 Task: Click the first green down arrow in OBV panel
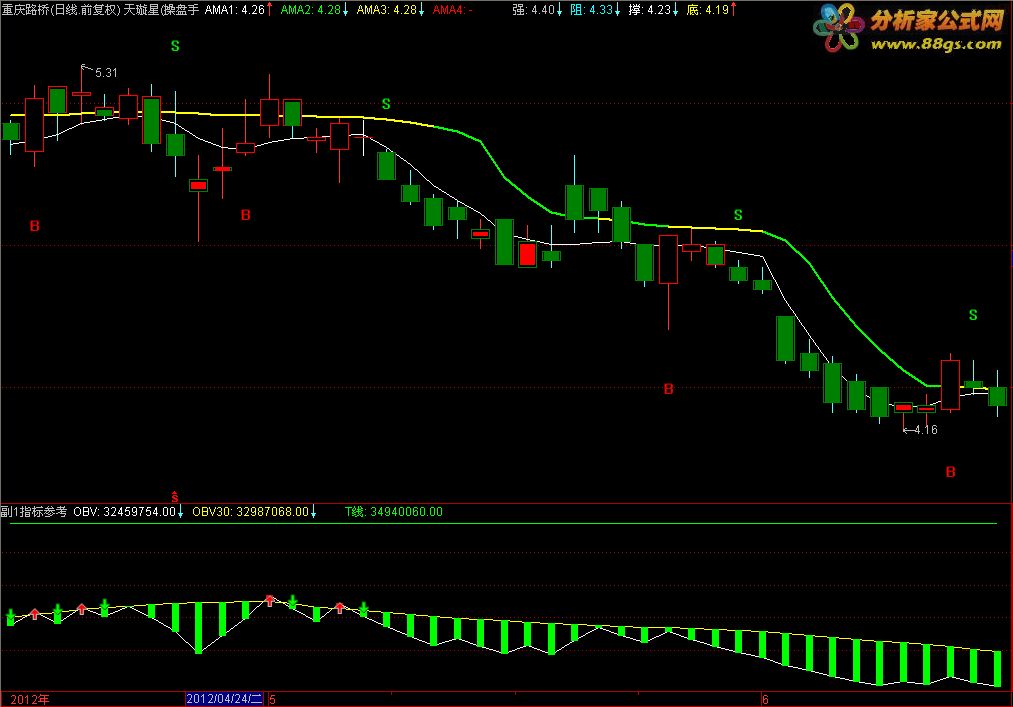pos(10,614)
